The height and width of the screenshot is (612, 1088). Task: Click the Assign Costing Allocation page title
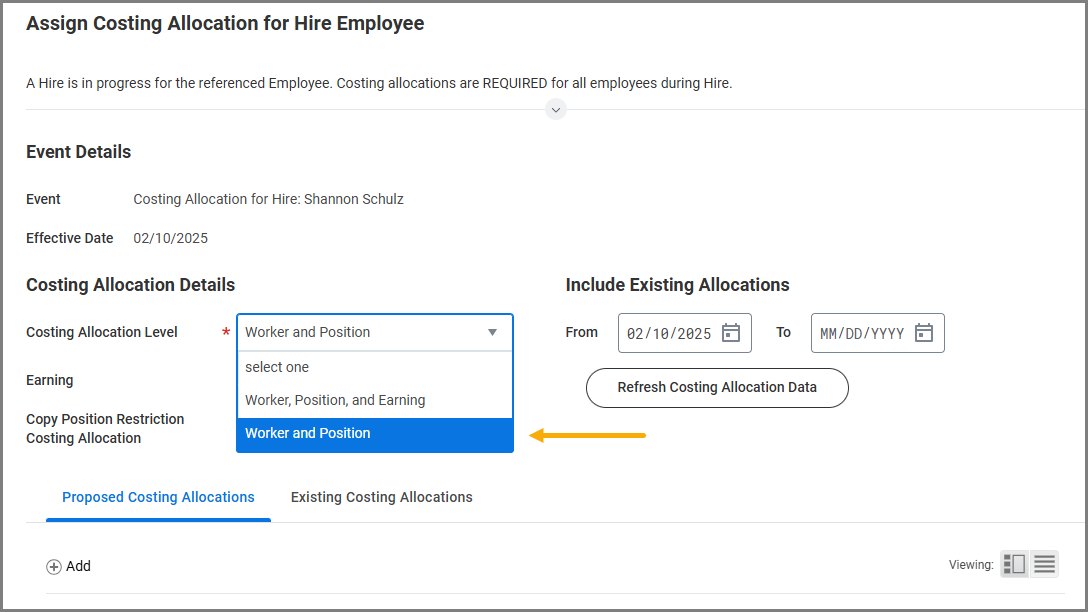coord(225,24)
